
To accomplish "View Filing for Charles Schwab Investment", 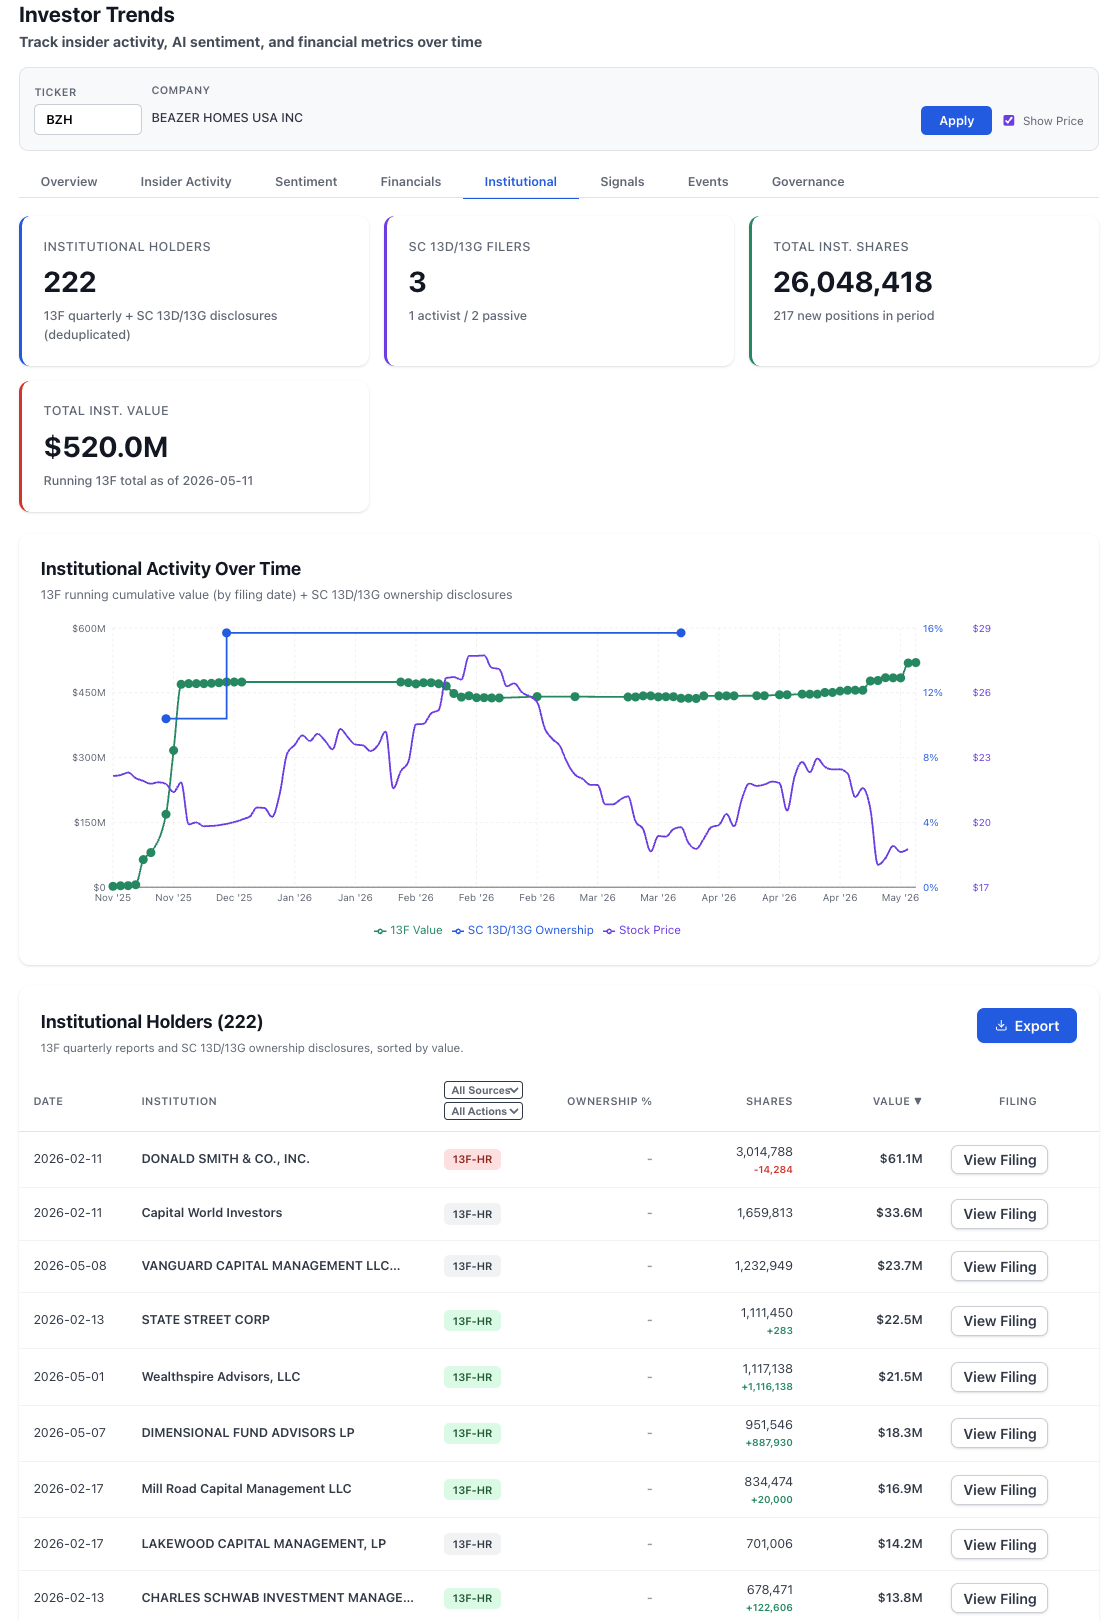I will [999, 1599].
